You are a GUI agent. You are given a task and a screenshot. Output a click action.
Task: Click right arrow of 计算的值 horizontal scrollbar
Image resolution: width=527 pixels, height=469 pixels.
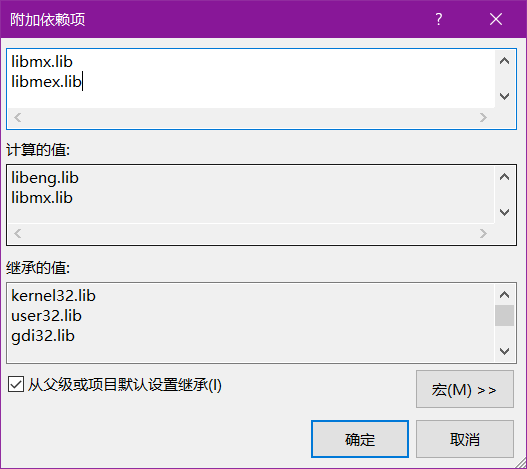pyautogui.click(x=483, y=233)
